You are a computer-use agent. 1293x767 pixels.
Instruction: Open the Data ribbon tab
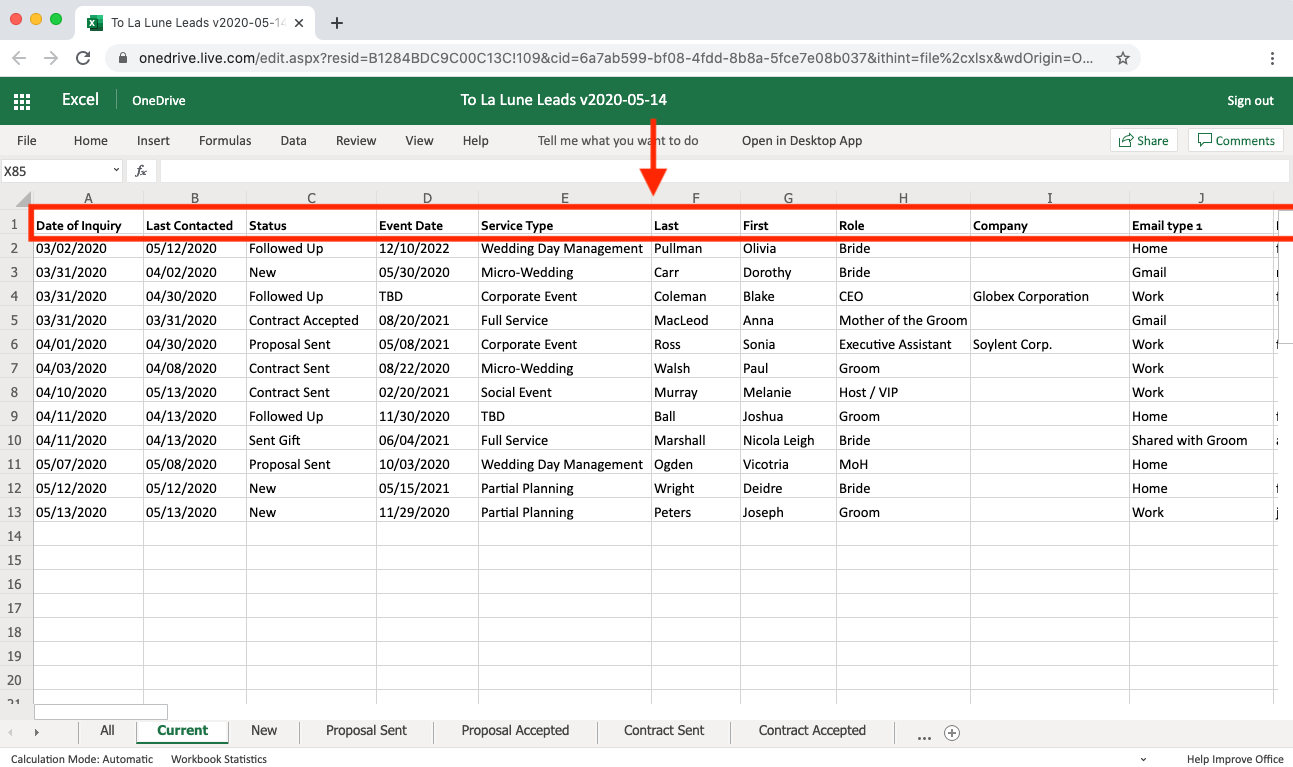(293, 141)
